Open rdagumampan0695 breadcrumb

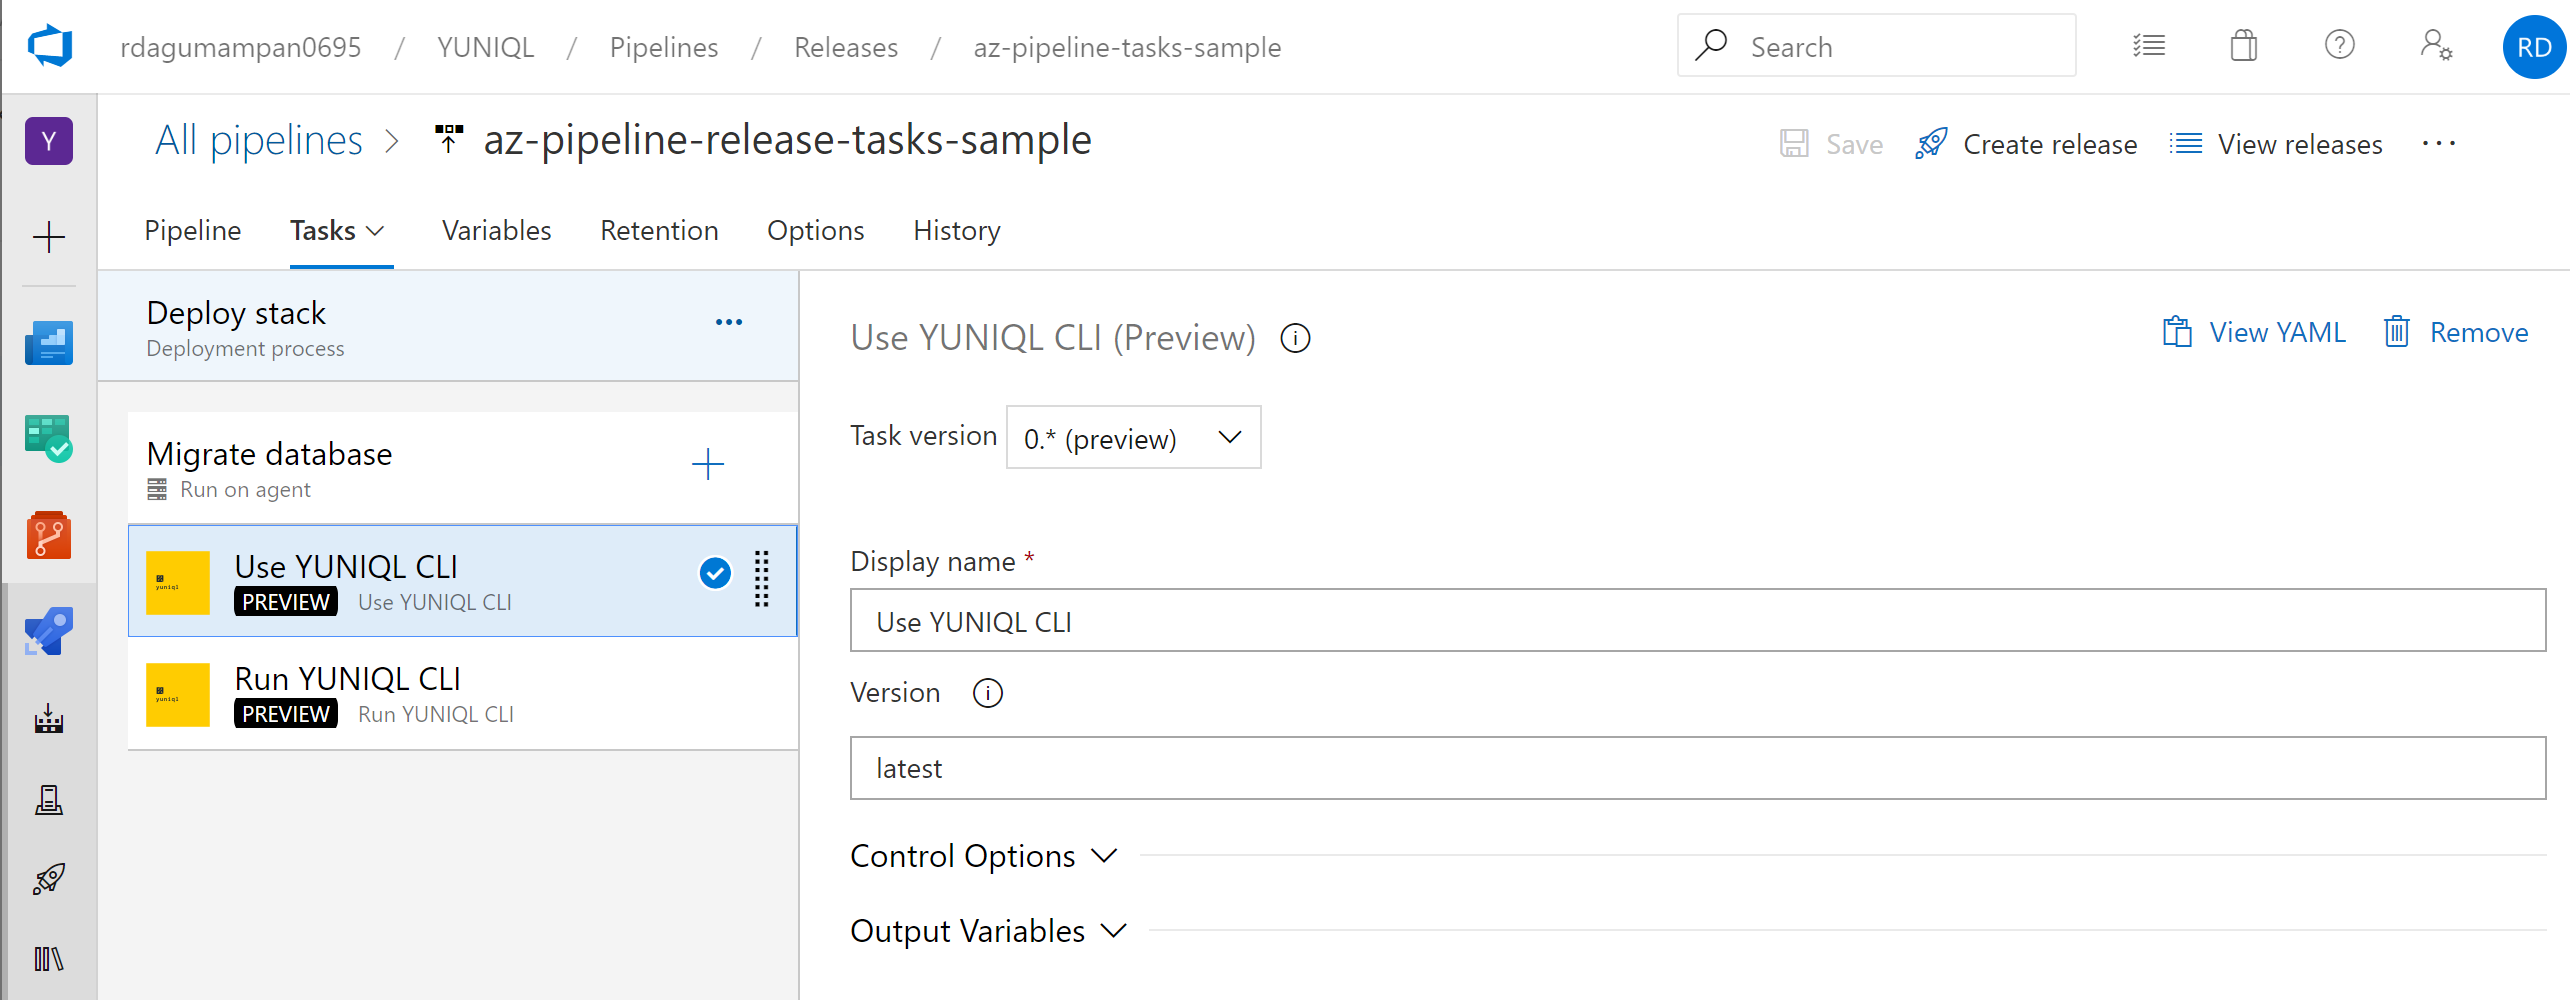pyautogui.click(x=241, y=47)
